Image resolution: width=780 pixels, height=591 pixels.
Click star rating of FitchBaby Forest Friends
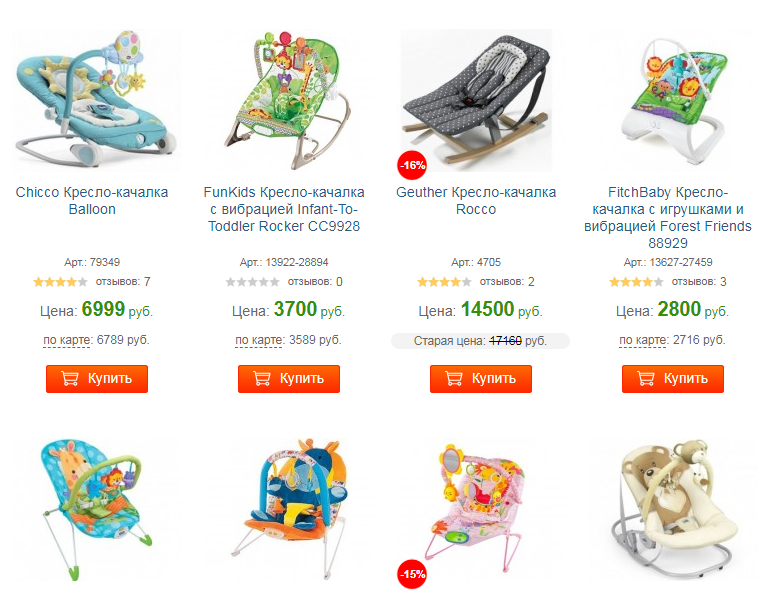(x=636, y=282)
